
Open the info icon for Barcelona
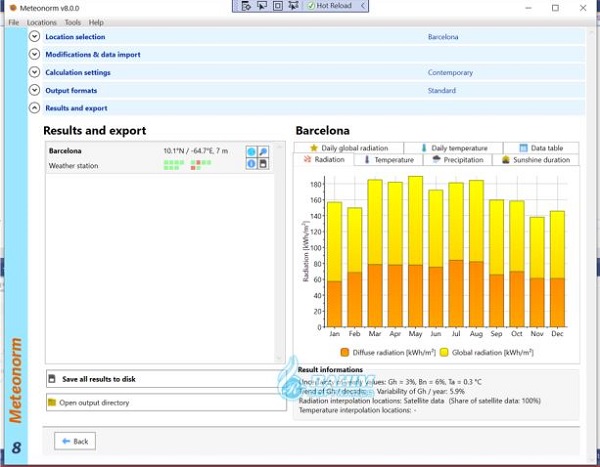tap(252, 164)
